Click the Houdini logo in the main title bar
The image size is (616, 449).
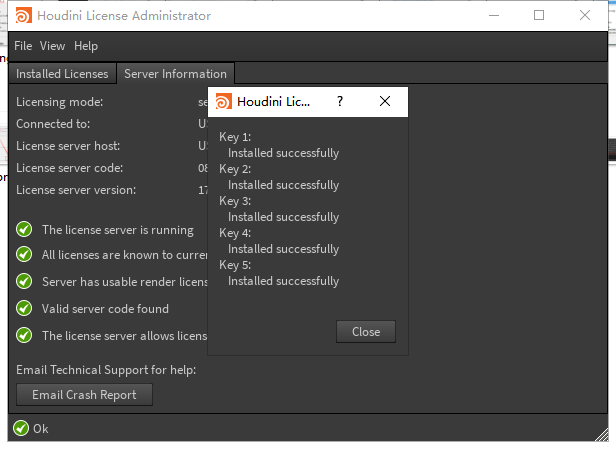(24, 16)
